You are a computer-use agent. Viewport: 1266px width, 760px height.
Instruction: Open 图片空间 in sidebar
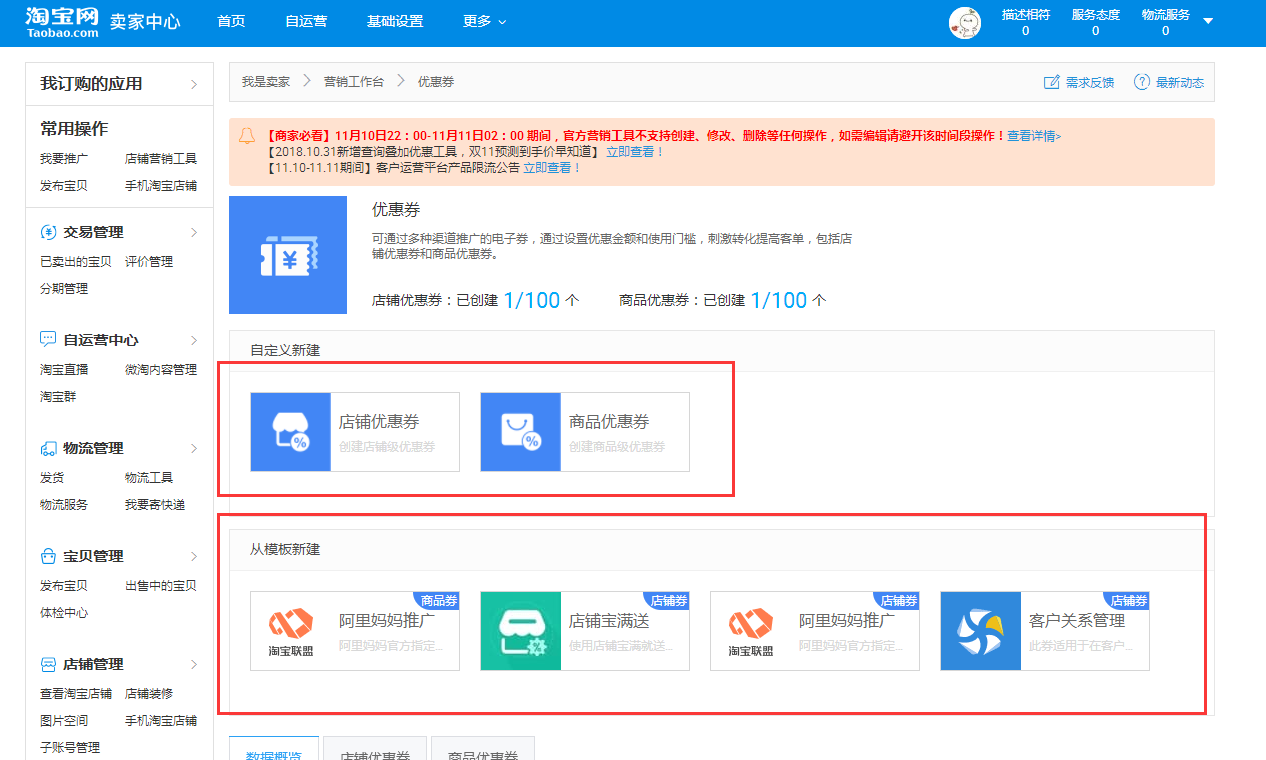(x=64, y=720)
